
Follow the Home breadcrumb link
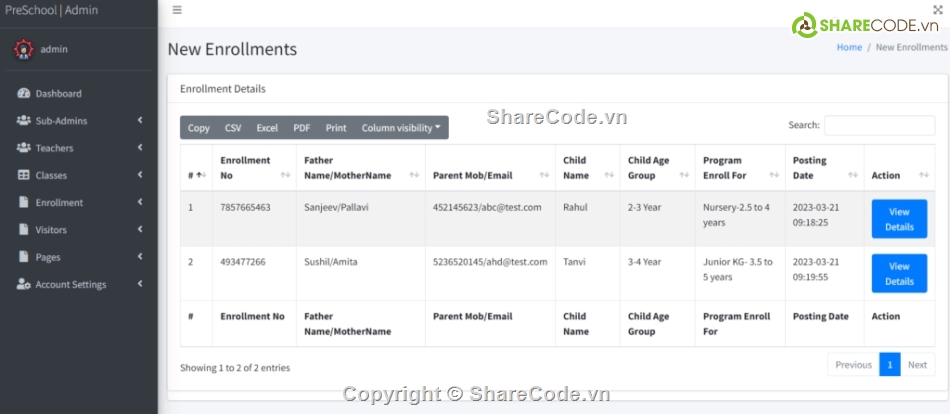pos(849,47)
